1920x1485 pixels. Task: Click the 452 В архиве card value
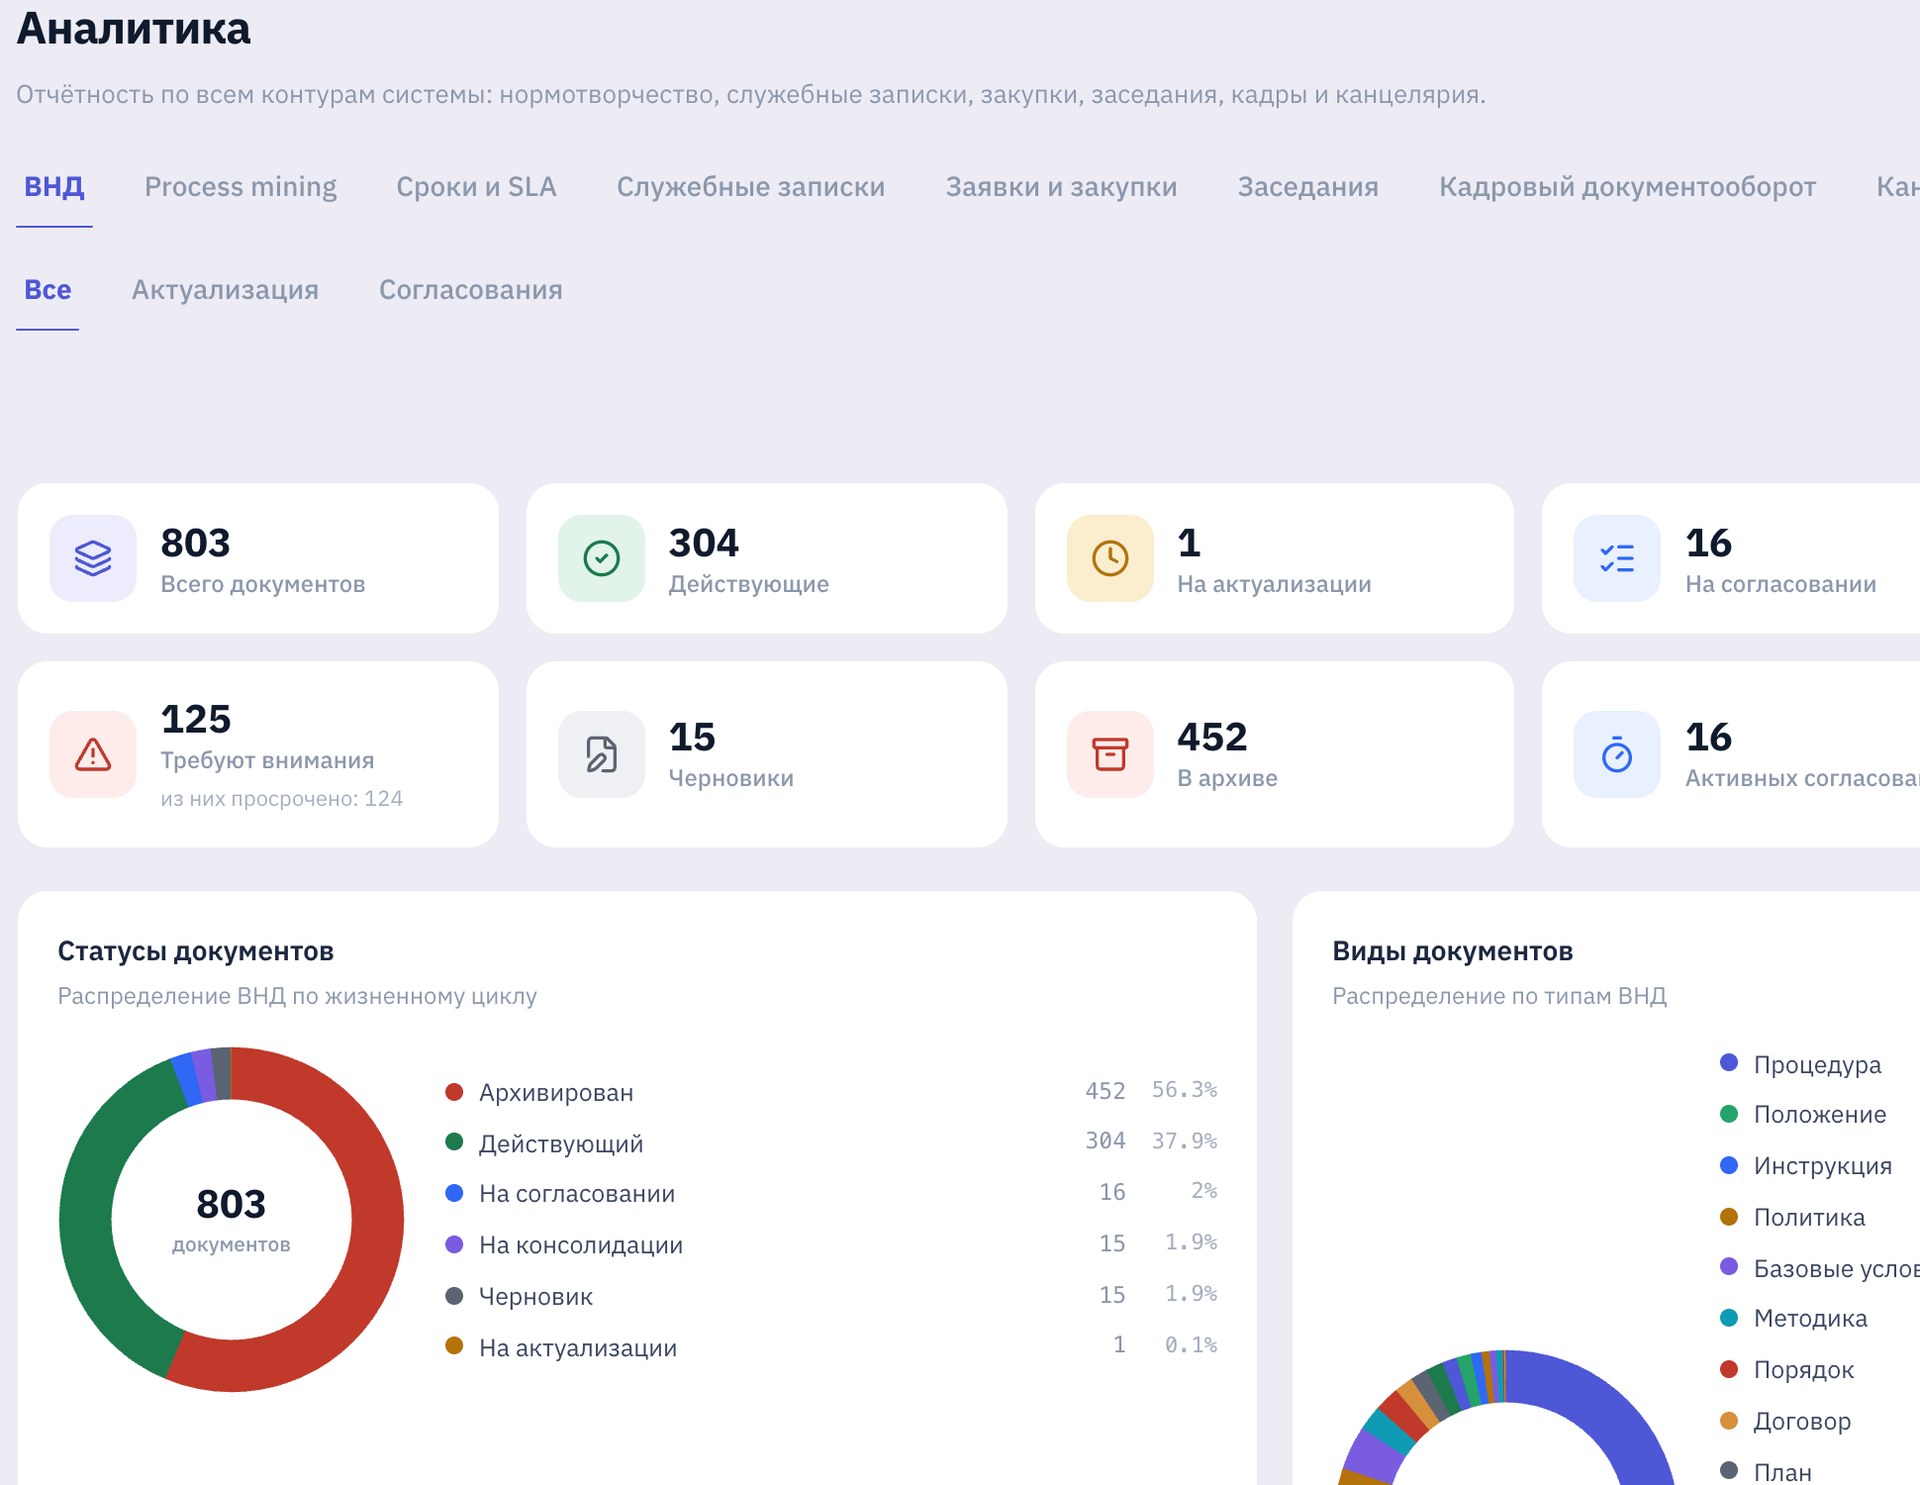coord(1212,737)
